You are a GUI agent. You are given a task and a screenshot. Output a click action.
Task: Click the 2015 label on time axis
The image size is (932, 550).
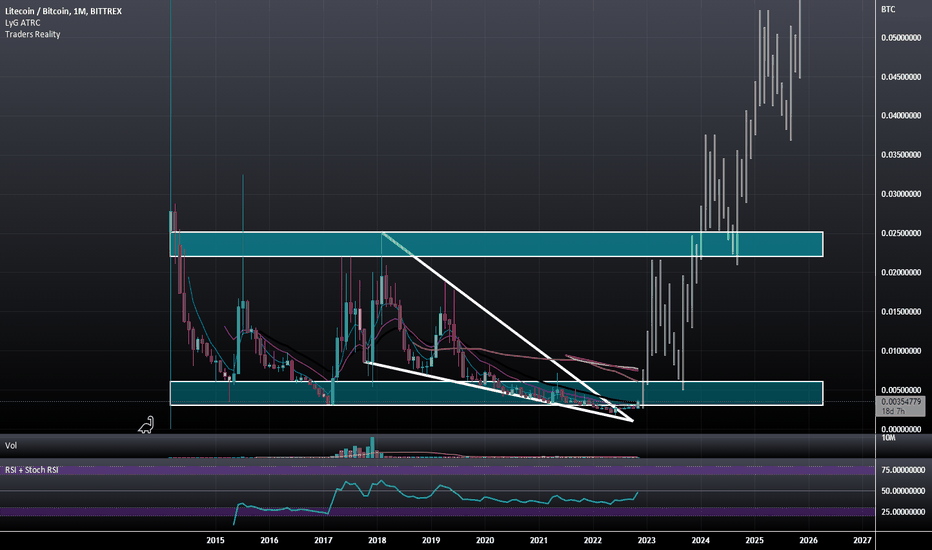215,540
